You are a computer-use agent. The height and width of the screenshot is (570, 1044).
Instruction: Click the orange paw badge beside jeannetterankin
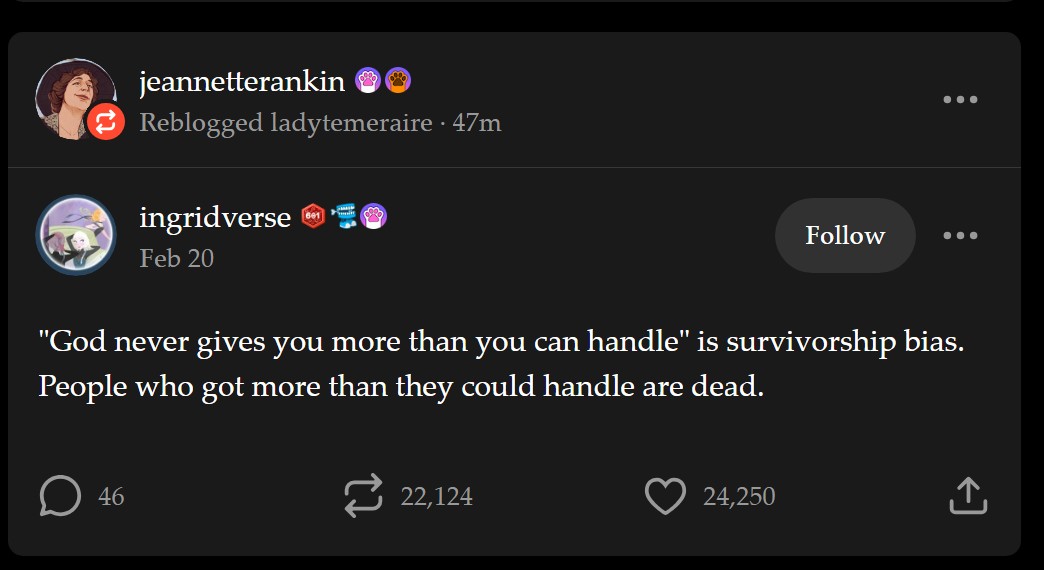click(x=398, y=81)
